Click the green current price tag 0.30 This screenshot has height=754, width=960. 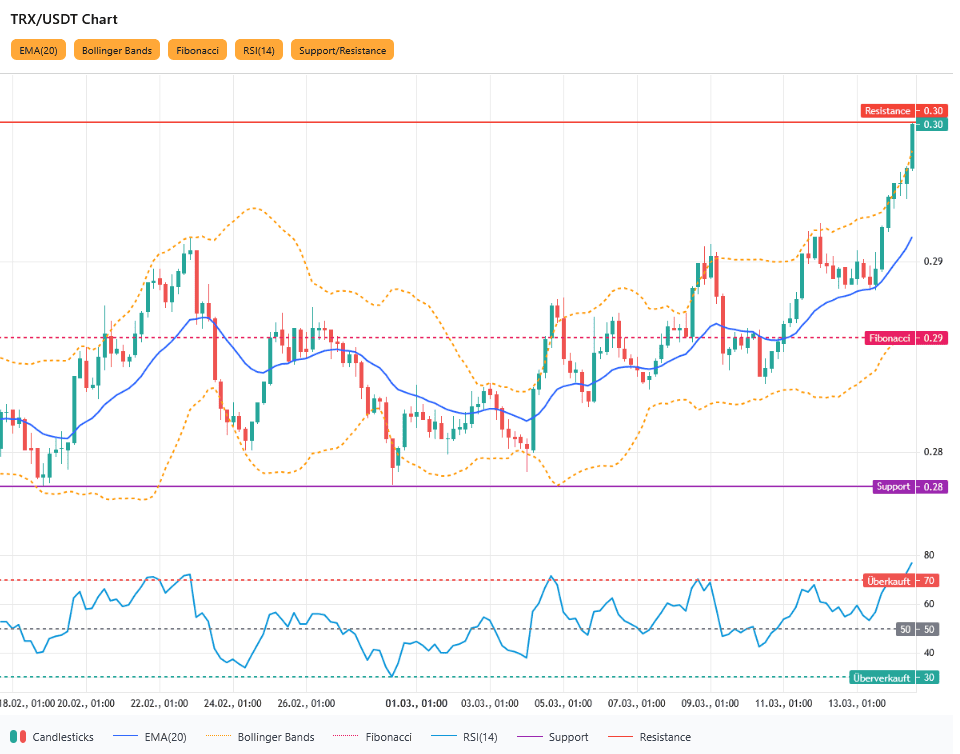(x=932, y=125)
